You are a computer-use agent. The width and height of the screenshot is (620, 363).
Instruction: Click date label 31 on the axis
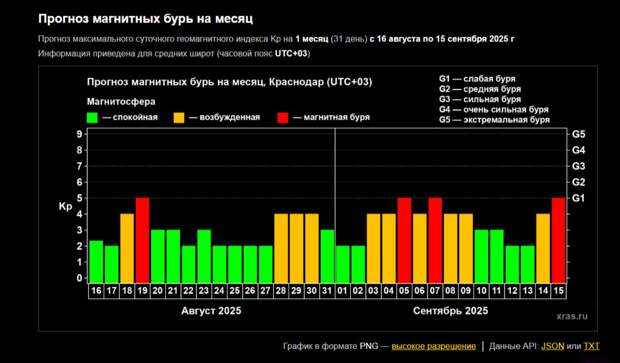(x=327, y=291)
